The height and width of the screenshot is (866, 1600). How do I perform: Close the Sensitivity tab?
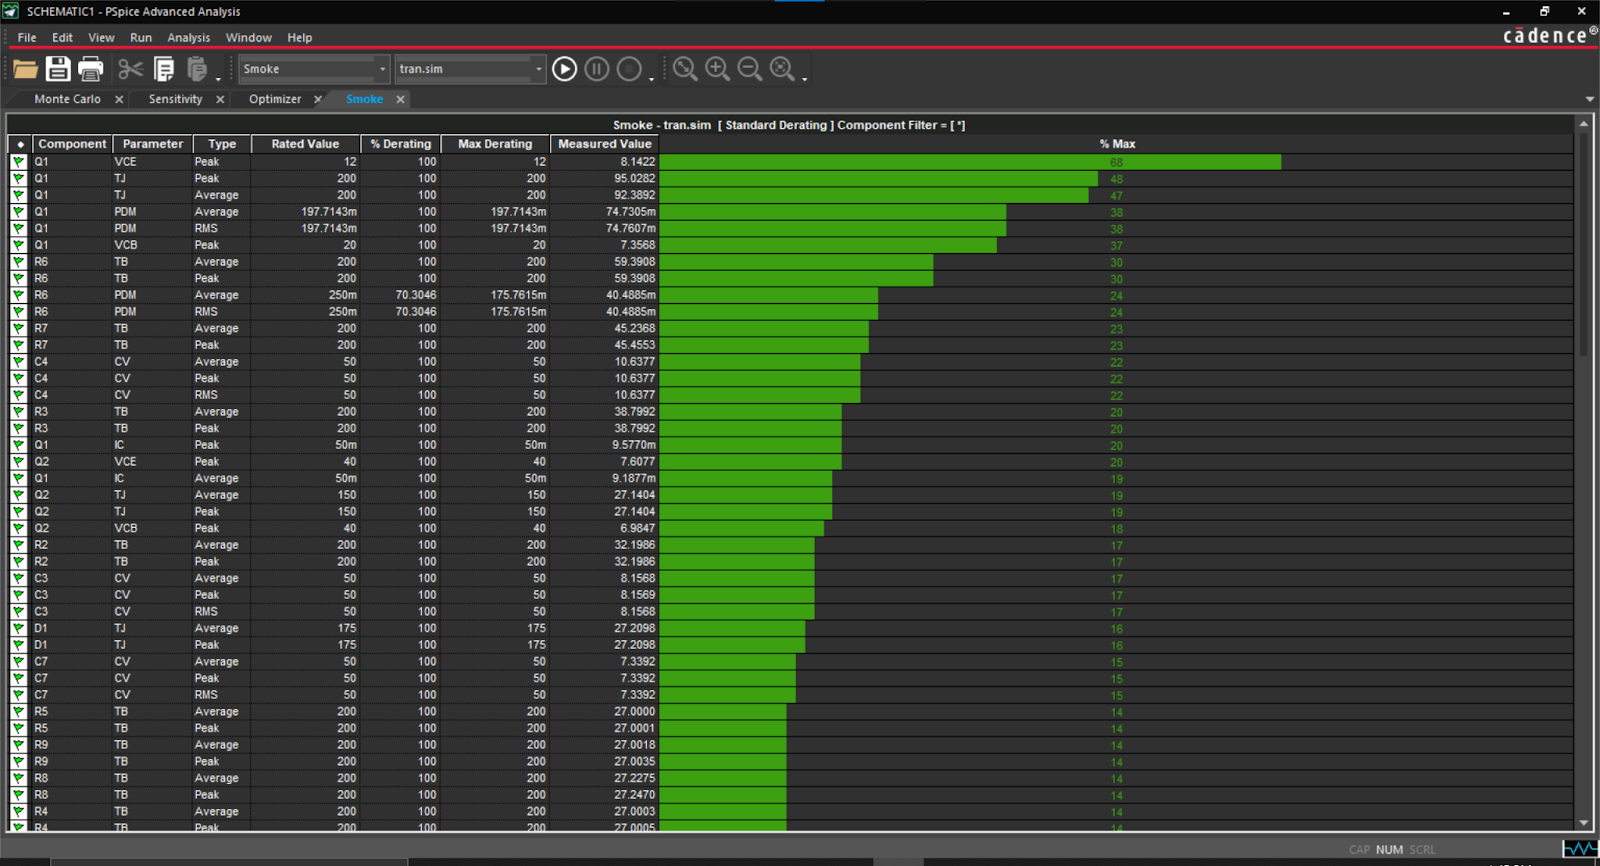click(220, 99)
